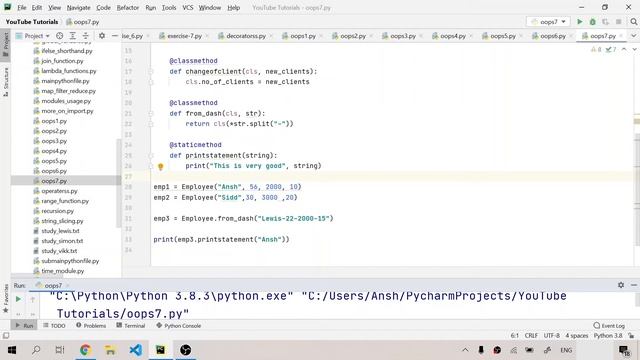
Task: Click Python 3.8 interpreter in status bar
Action: click(x=608, y=336)
